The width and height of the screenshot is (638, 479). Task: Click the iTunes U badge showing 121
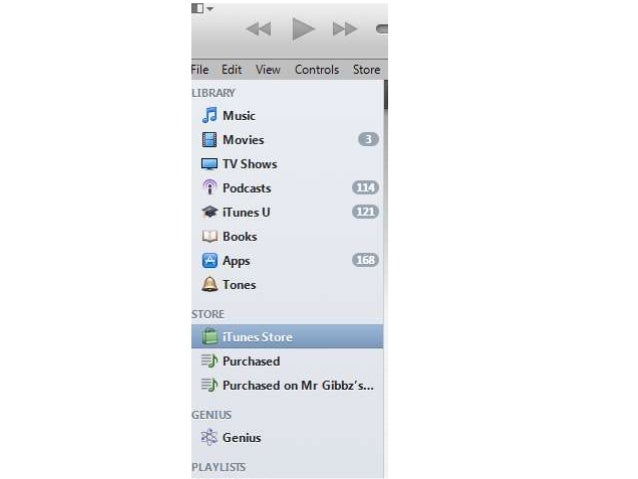[x=365, y=212]
